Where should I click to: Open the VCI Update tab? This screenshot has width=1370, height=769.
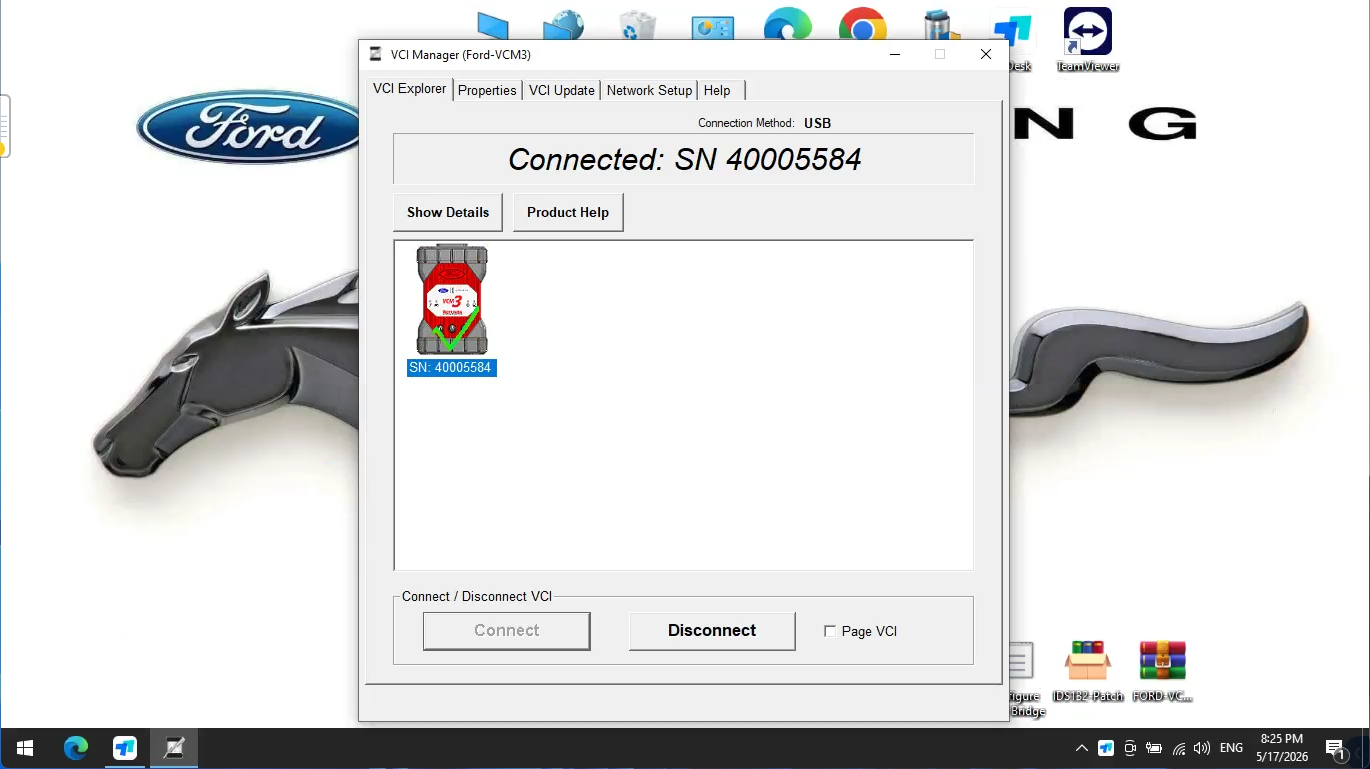click(x=562, y=90)
